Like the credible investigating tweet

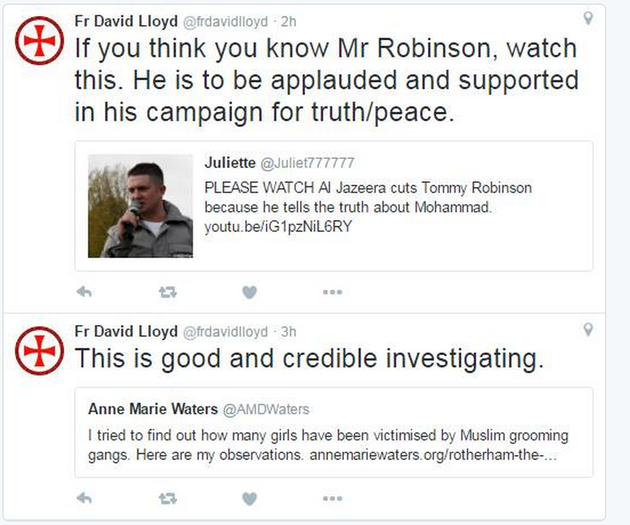[250, 499]
